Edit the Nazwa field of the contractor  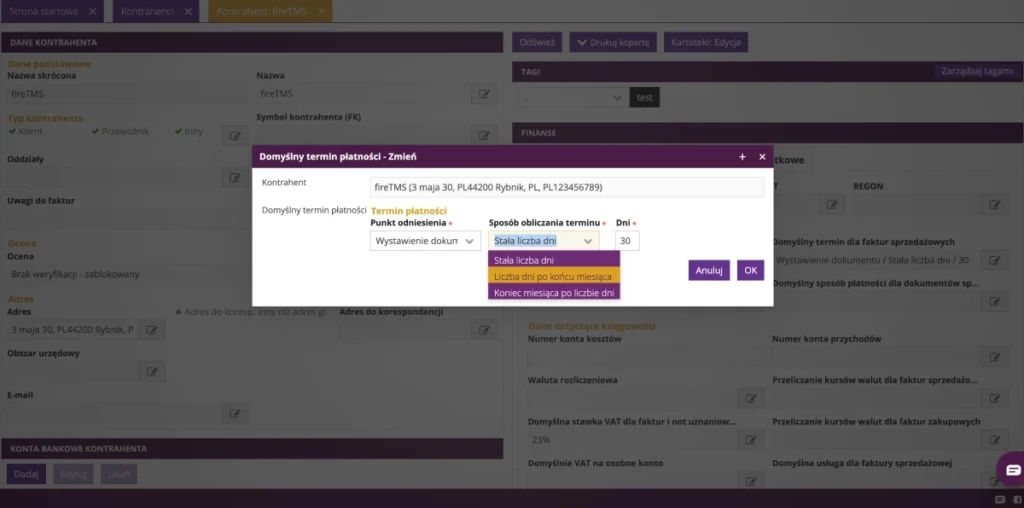click(484, 94)
